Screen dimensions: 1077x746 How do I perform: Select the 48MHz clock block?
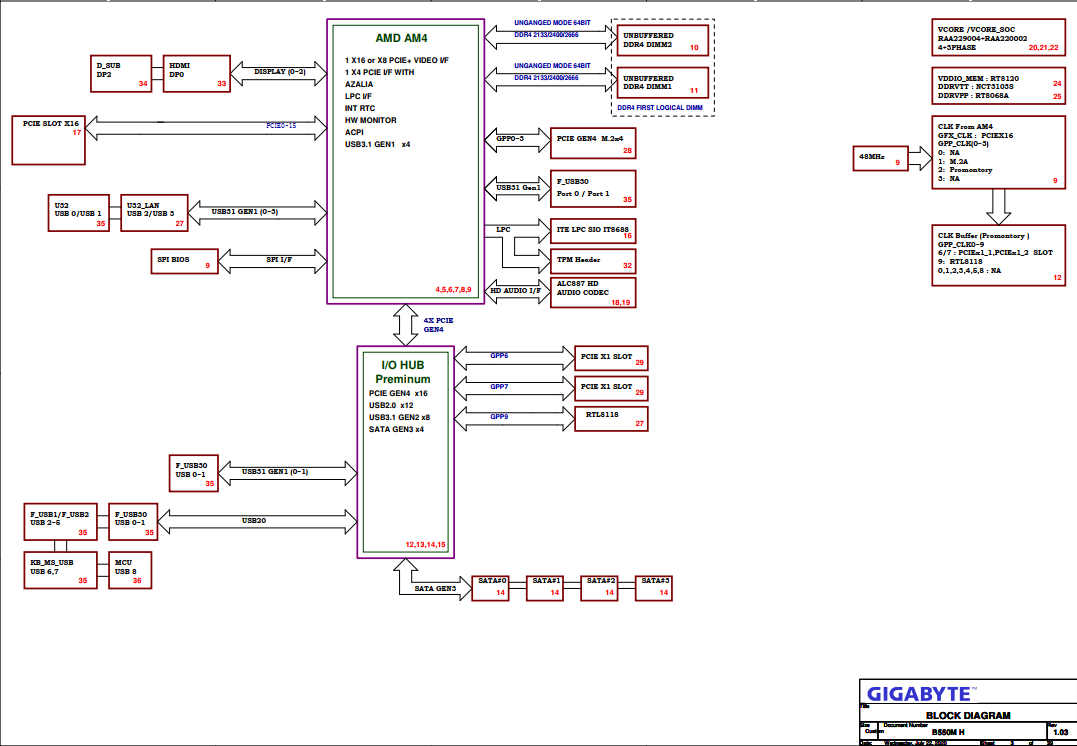click(x=881, y=158)
